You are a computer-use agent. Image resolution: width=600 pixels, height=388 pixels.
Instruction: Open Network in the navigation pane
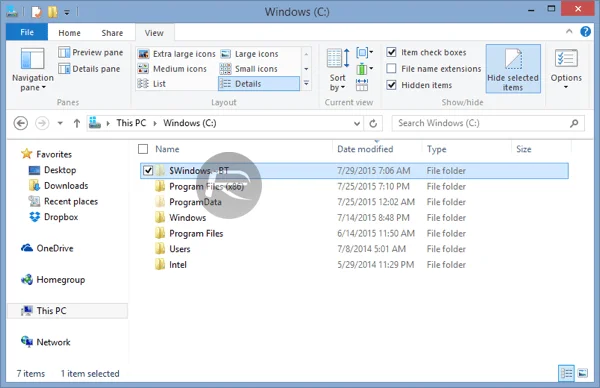pos(46,342)
